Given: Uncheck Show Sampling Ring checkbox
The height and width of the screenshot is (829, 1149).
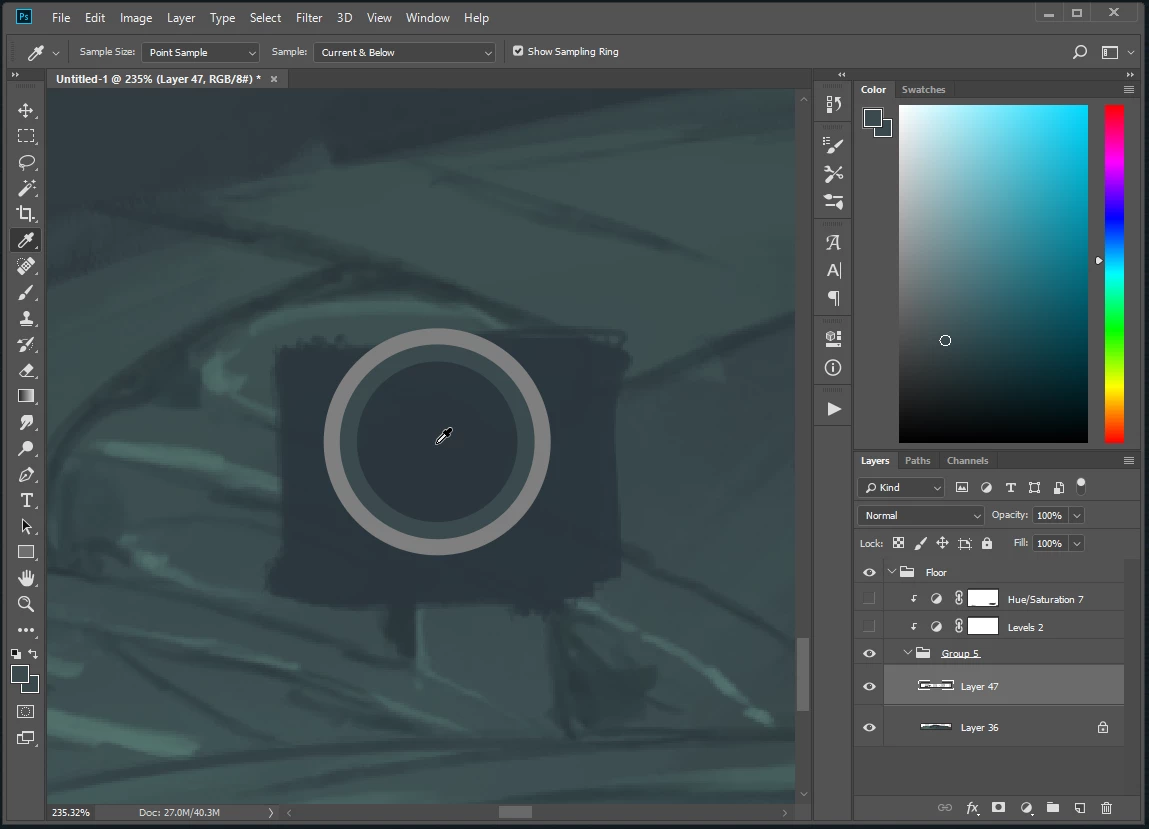Looking at the screenshot, I should tap(518, 51).
